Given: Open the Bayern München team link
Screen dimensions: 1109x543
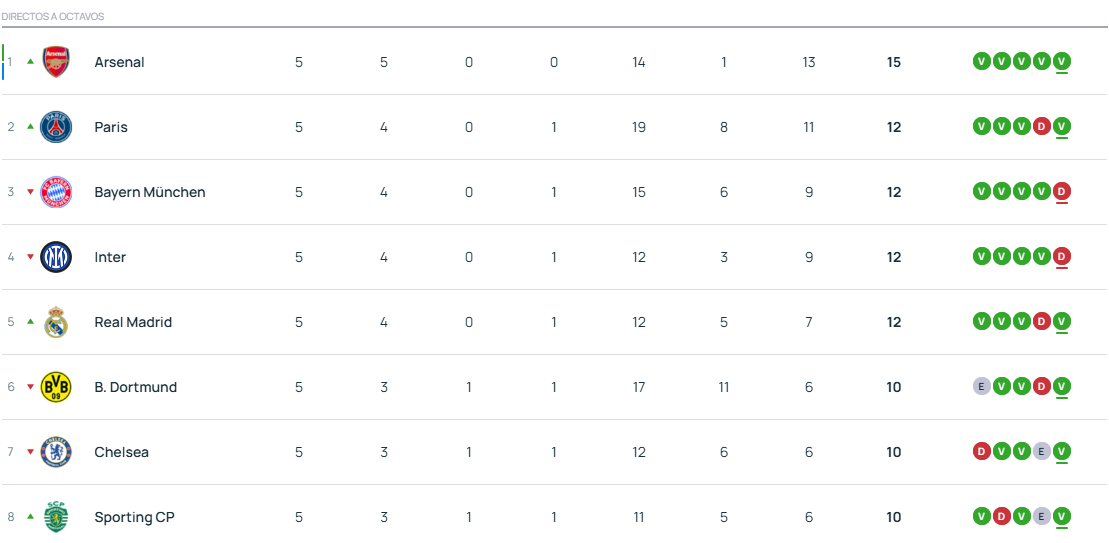Looking at the screenshot, I should click(150, 192).
